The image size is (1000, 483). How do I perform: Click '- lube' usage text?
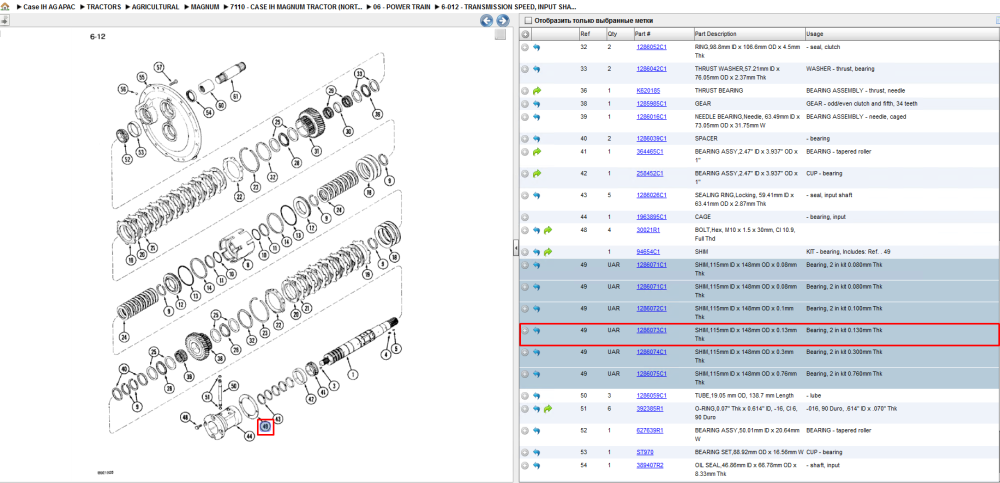813,396
